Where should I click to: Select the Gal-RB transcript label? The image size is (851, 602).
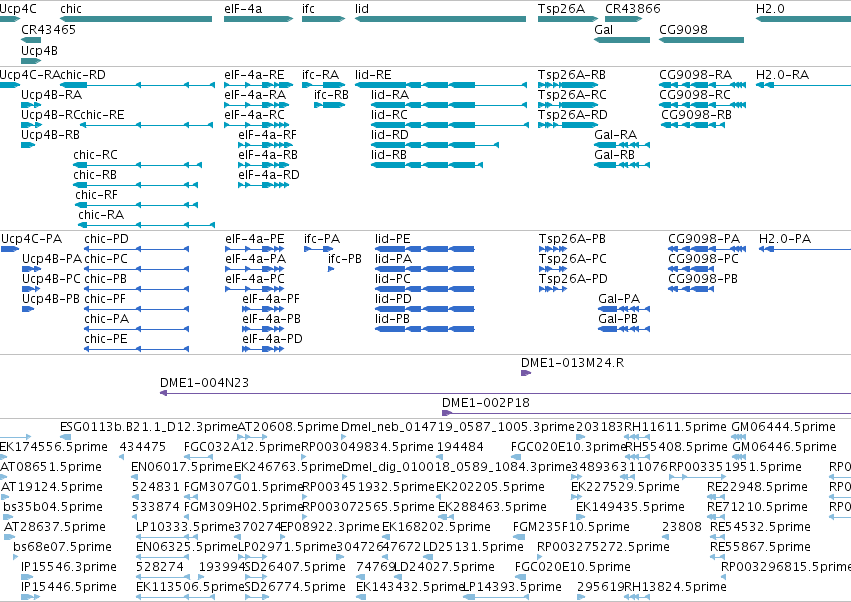[x=614, y=155]
